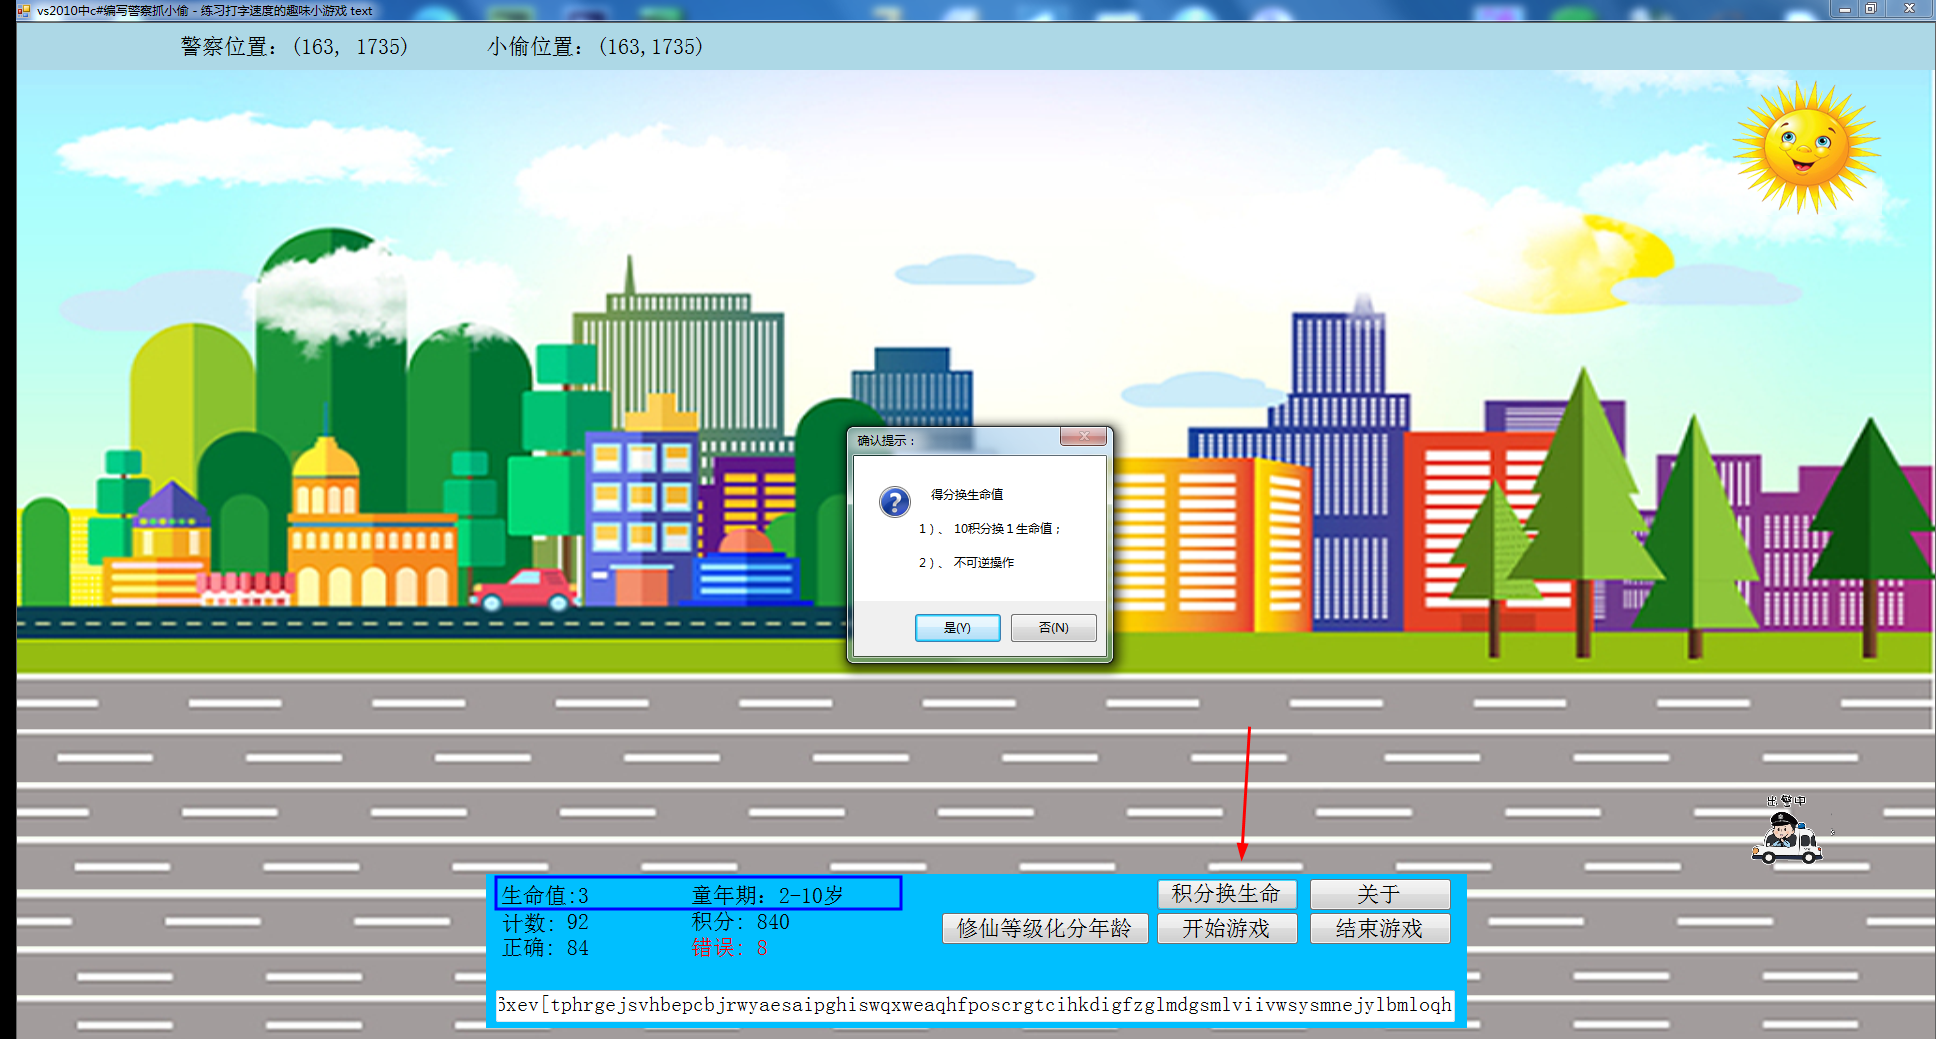Image resolution: width=1936 pixels, height=1039 pixels.
Task: Click the 得分换生命值 heading in the dialog
Action: coord(967,494)
